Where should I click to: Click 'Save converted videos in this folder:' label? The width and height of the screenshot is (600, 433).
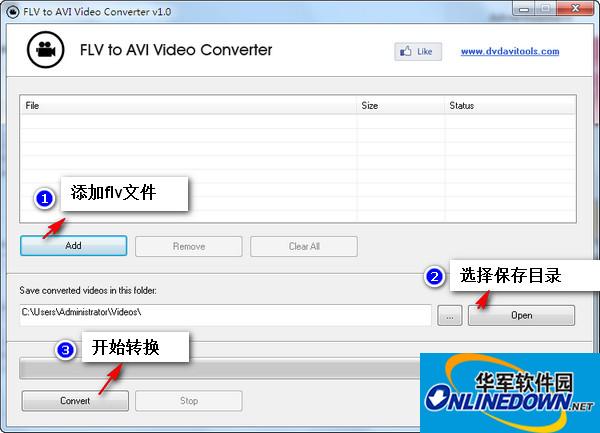[x=88, y=291]
